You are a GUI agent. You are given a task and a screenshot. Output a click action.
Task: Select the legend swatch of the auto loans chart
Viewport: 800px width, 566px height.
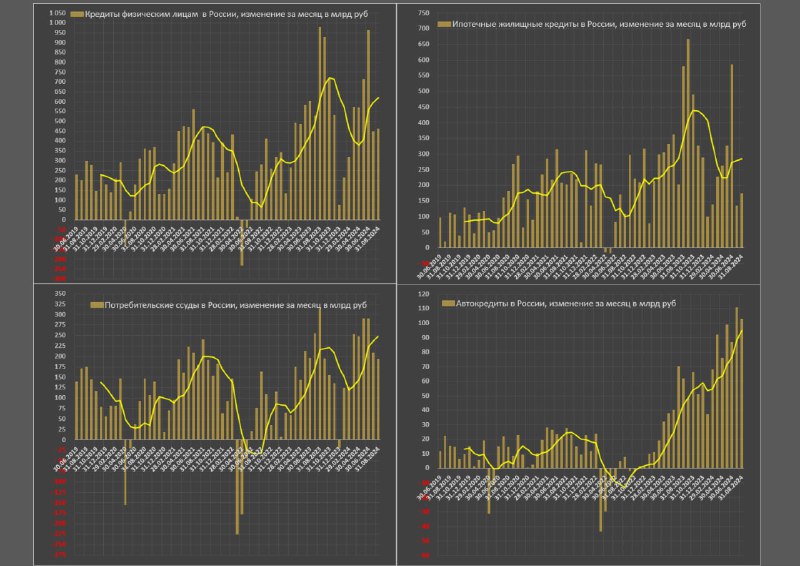pos(448,303)
